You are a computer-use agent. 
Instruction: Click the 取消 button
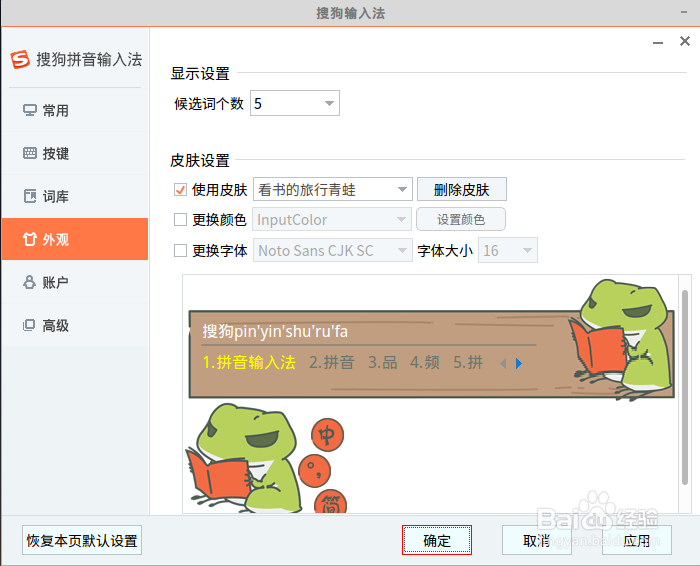pyautogui.click(x=537, y=540)
